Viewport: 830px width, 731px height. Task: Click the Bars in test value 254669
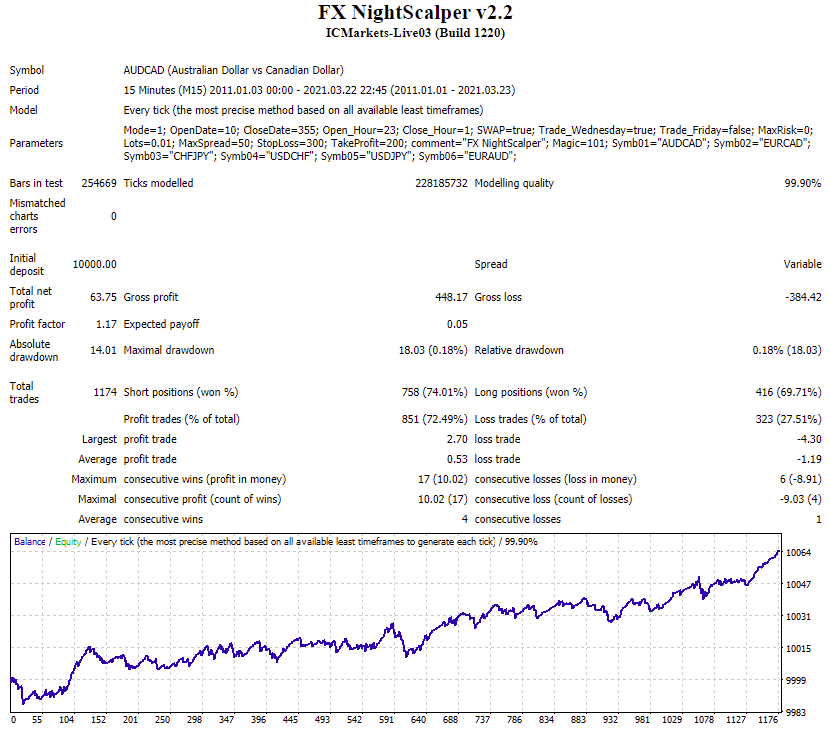(x=99, y=183)
